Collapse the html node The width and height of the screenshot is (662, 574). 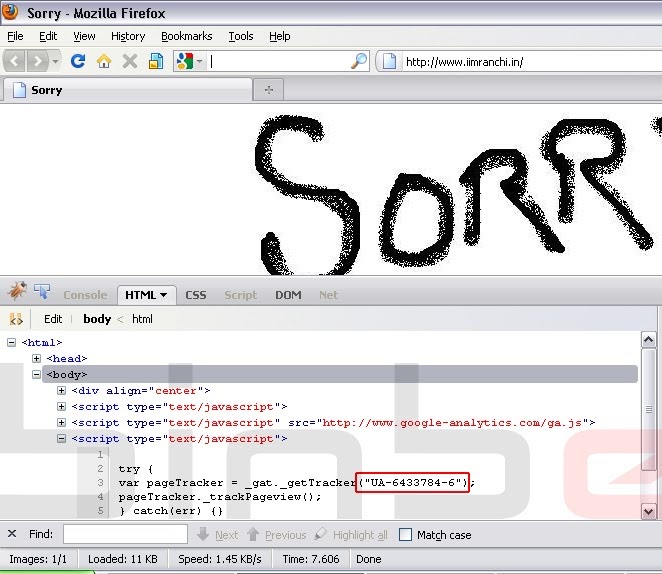tap(12, 342)
